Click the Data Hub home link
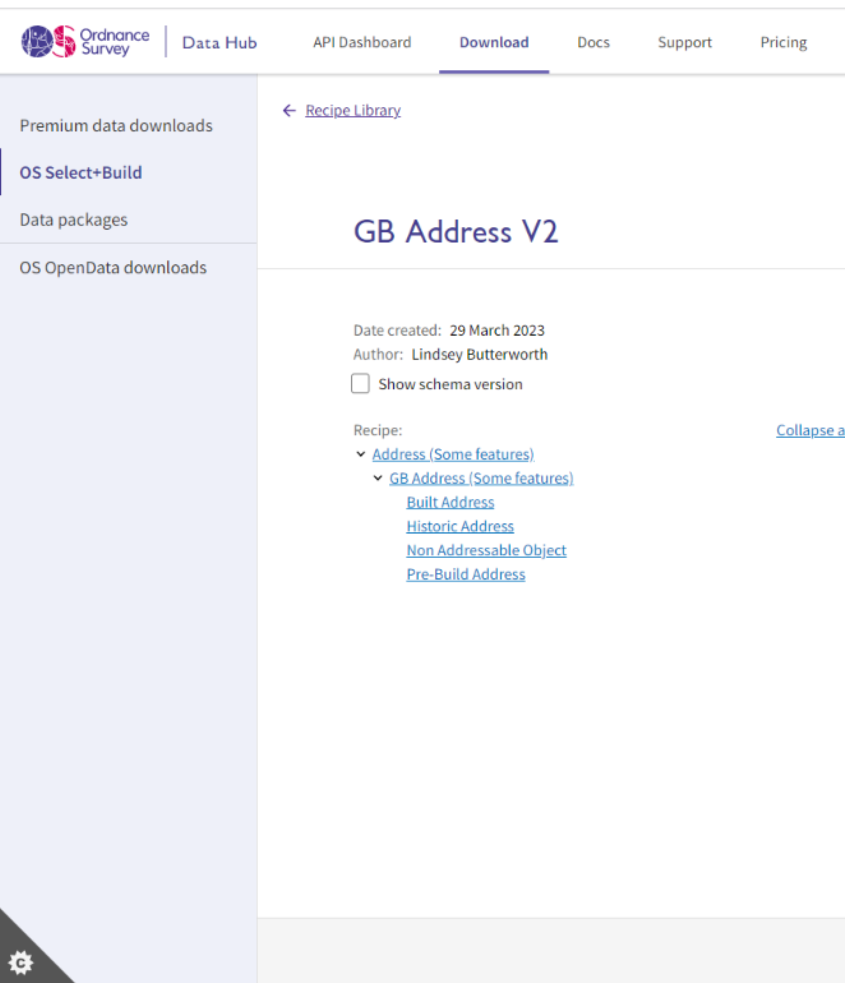845x983 pixels. [x=219, y=42]
